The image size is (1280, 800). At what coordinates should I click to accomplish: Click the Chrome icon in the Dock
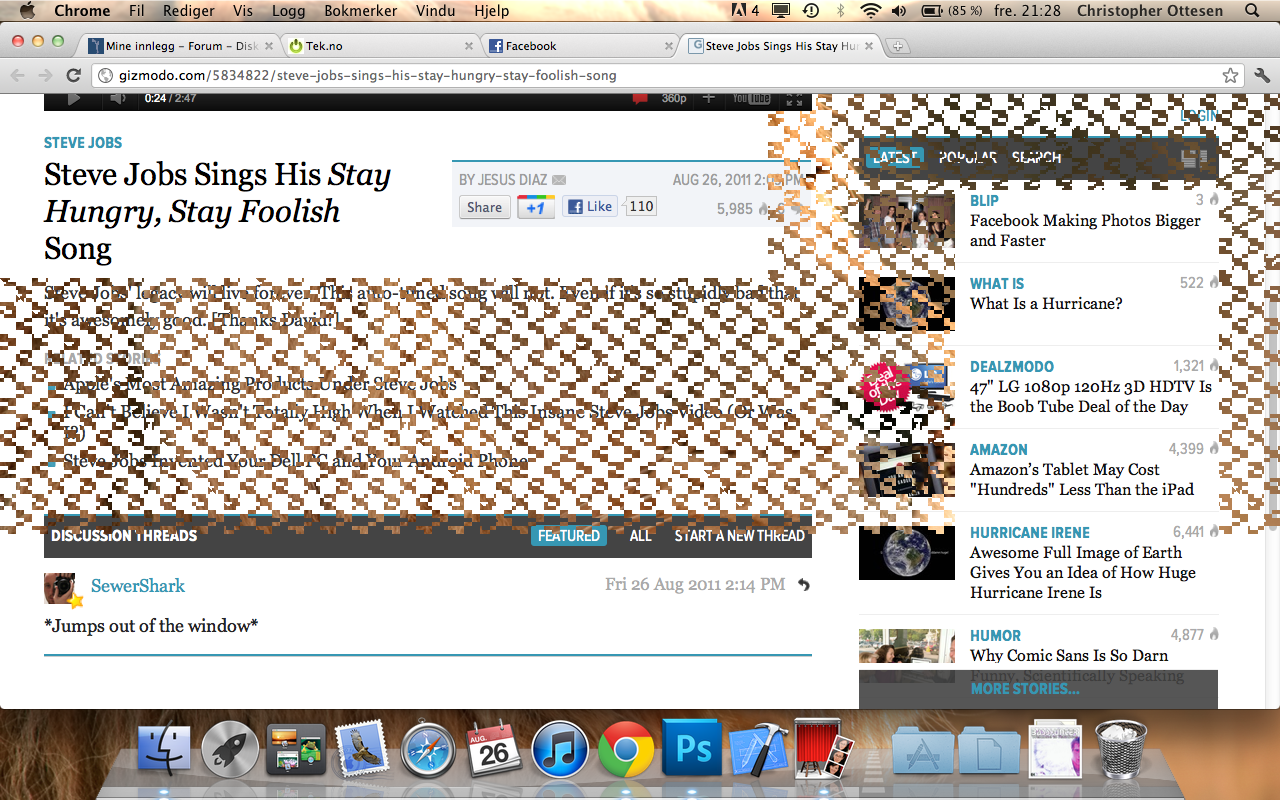pyautogui.click(x=627, y=751)
